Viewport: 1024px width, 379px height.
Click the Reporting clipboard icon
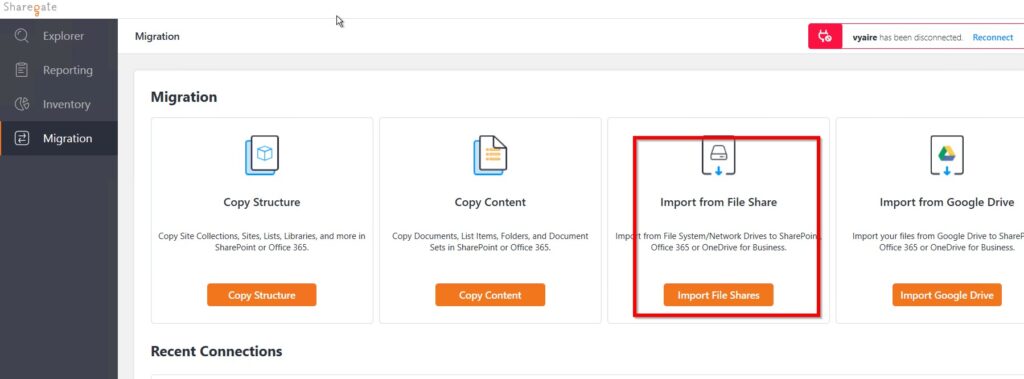pos(22,70)
